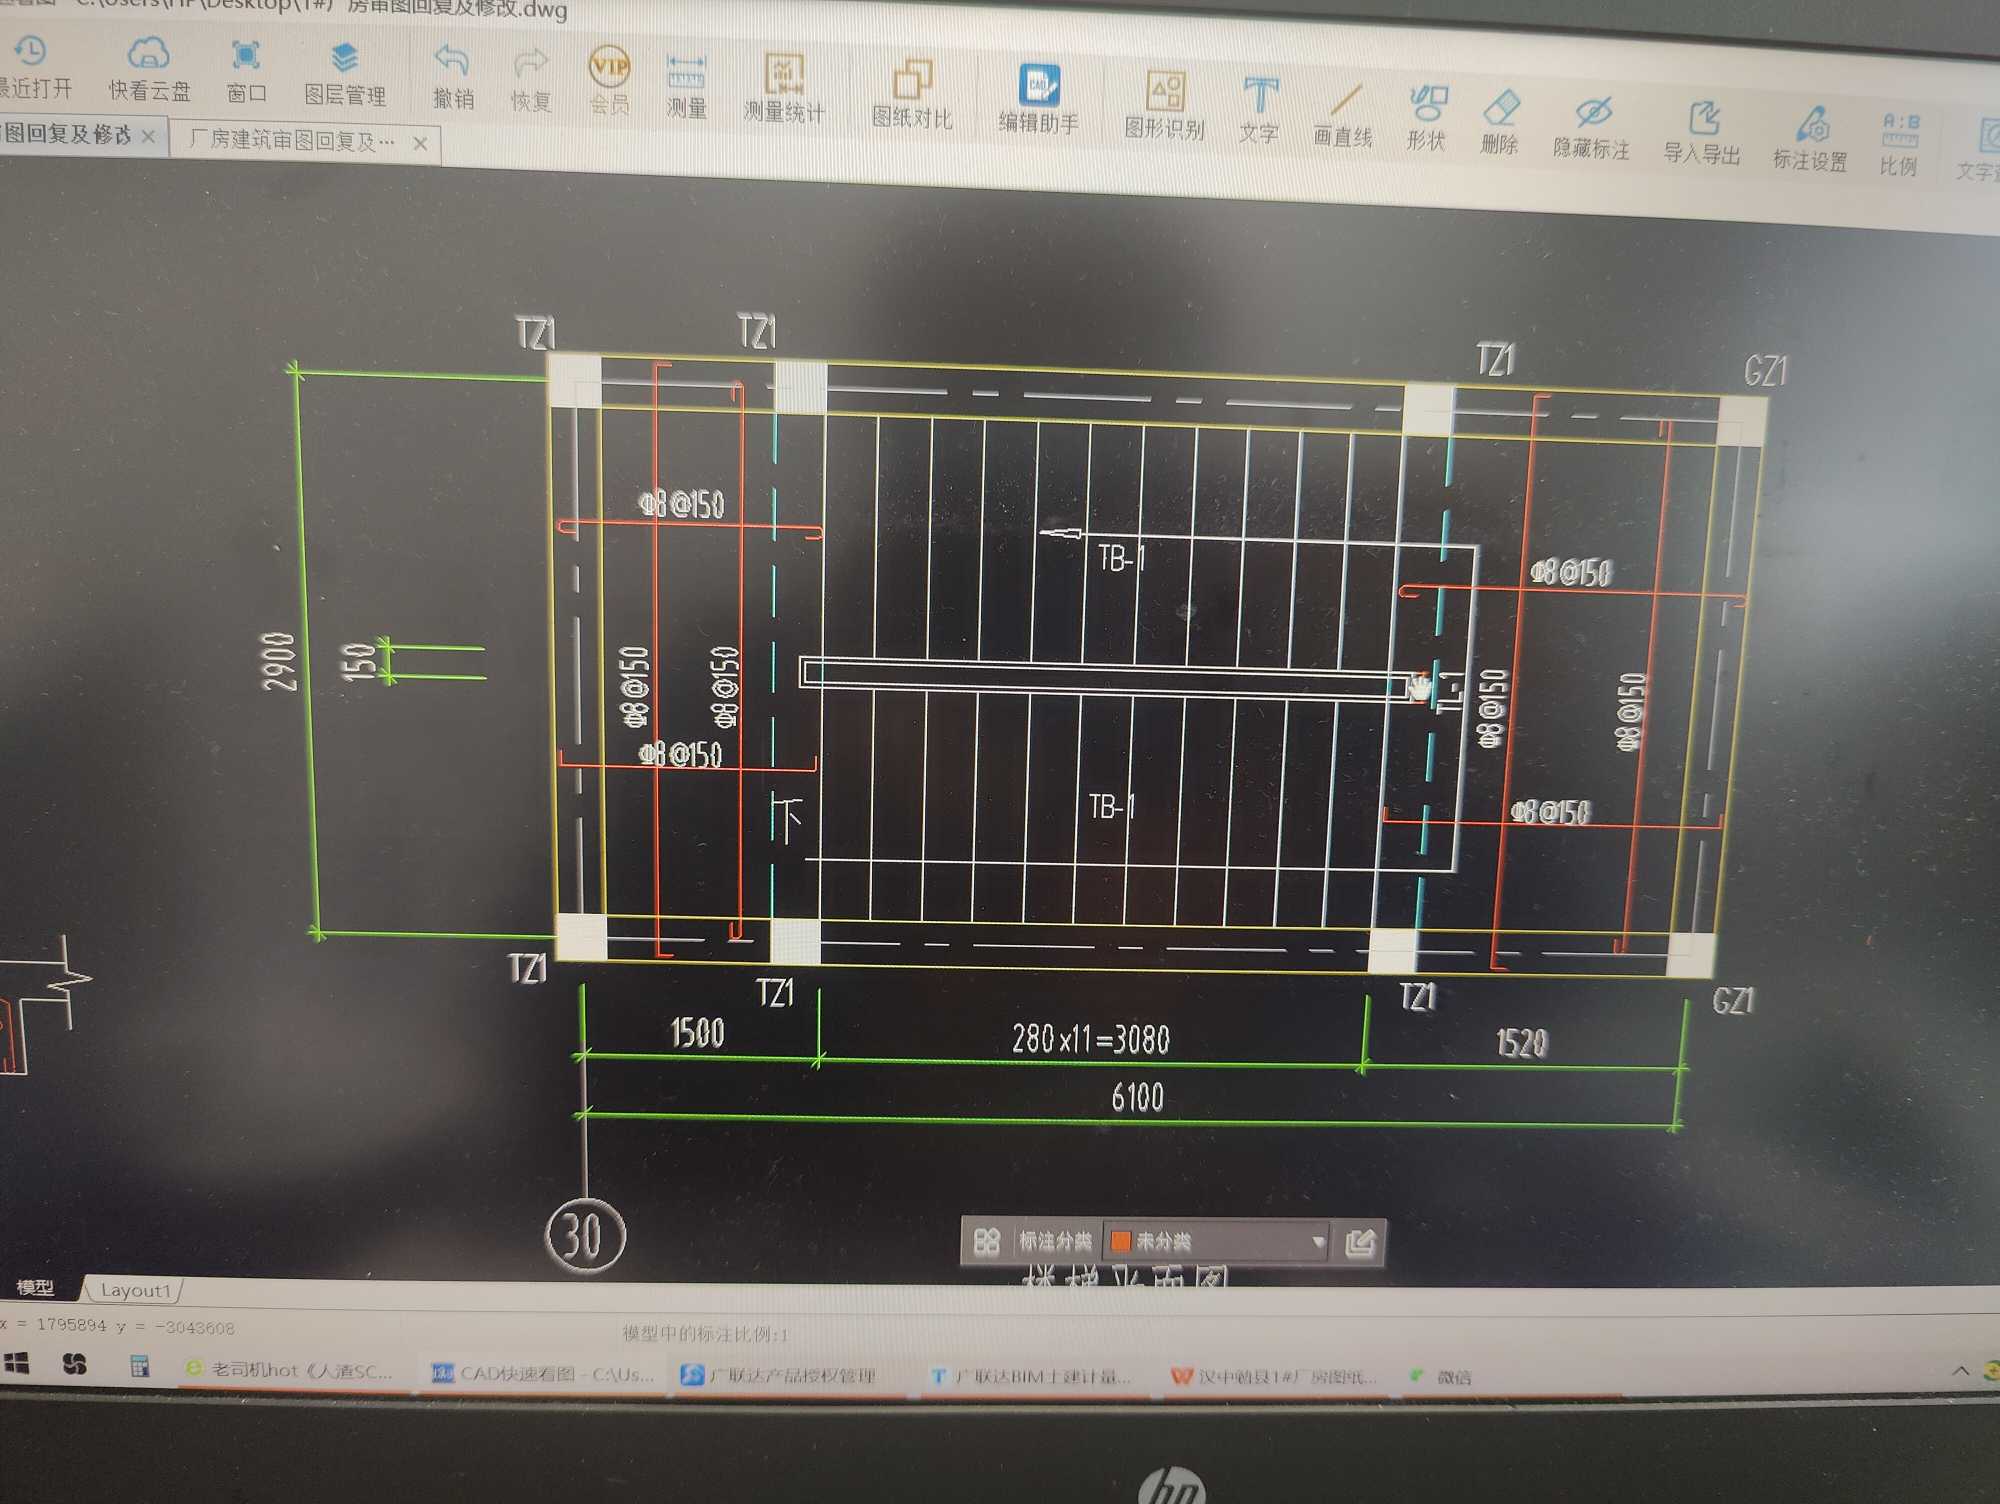The image size is (2000, 1504).
Task: Open the calculator taskbar icon
Action: tap(139, 1366)
